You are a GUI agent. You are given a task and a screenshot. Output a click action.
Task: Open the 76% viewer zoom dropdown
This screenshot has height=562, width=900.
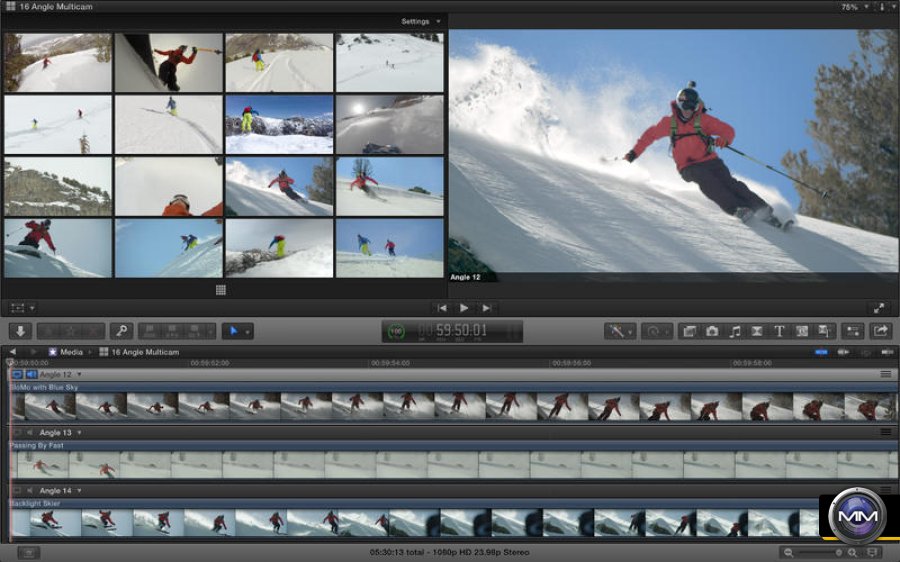[x=852, y=7]
